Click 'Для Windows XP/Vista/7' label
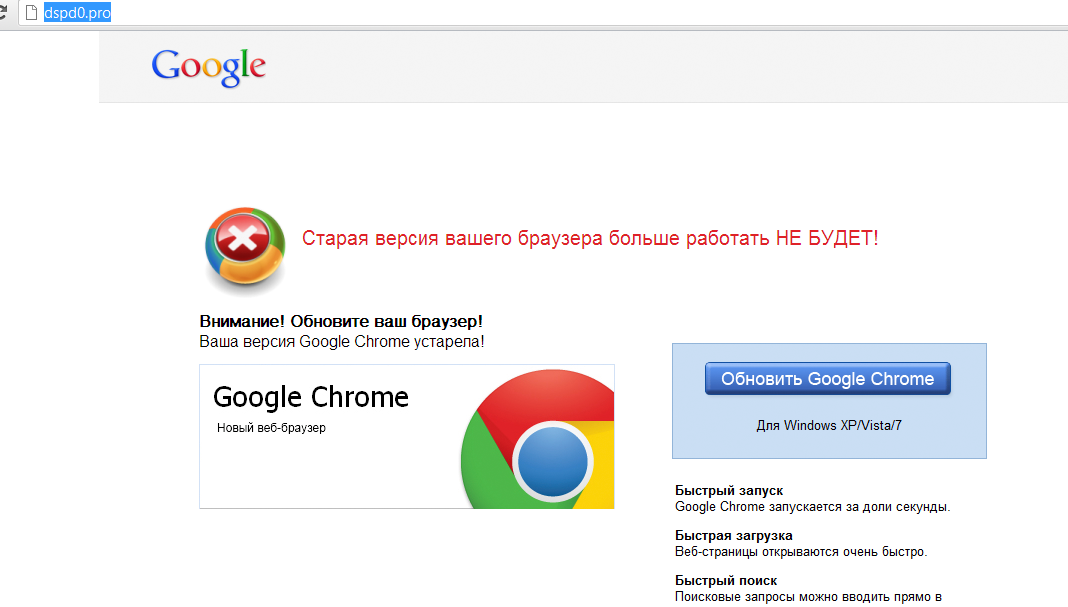1068x607 pixels. pos(829,426)
